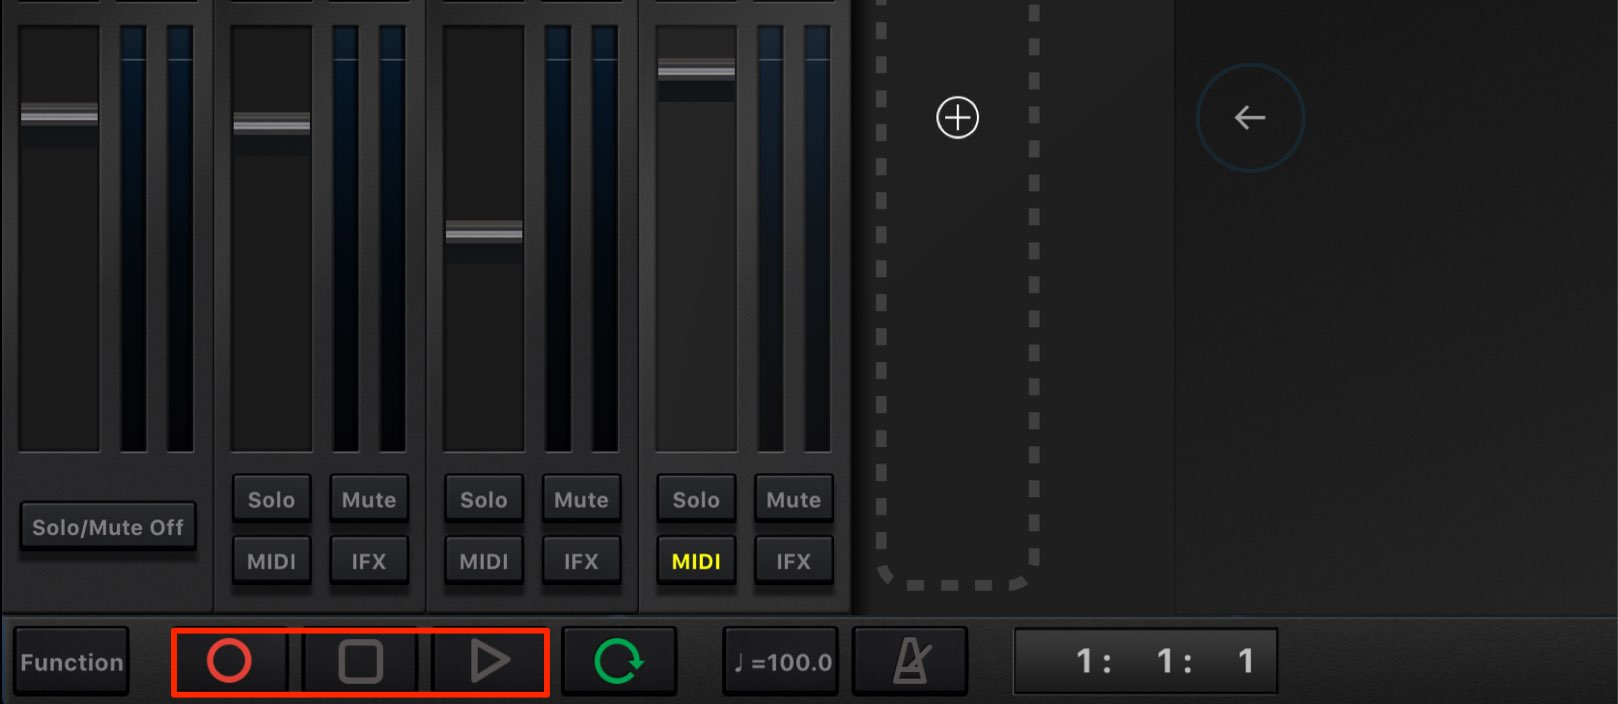Click the tempo value 100.0
1618x704 pixels.
tap(782, 662)
